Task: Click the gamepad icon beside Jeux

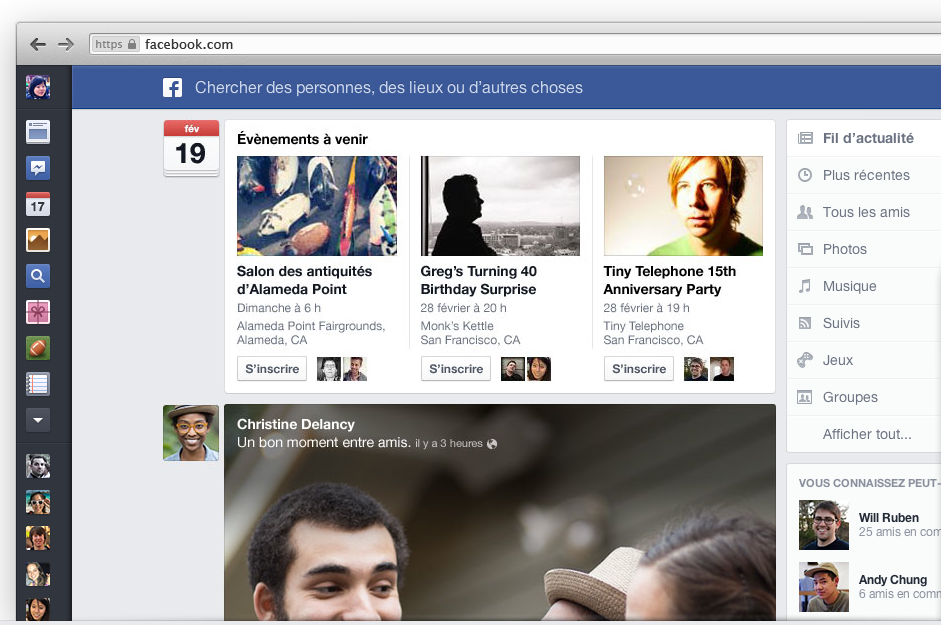Action: 805,360
